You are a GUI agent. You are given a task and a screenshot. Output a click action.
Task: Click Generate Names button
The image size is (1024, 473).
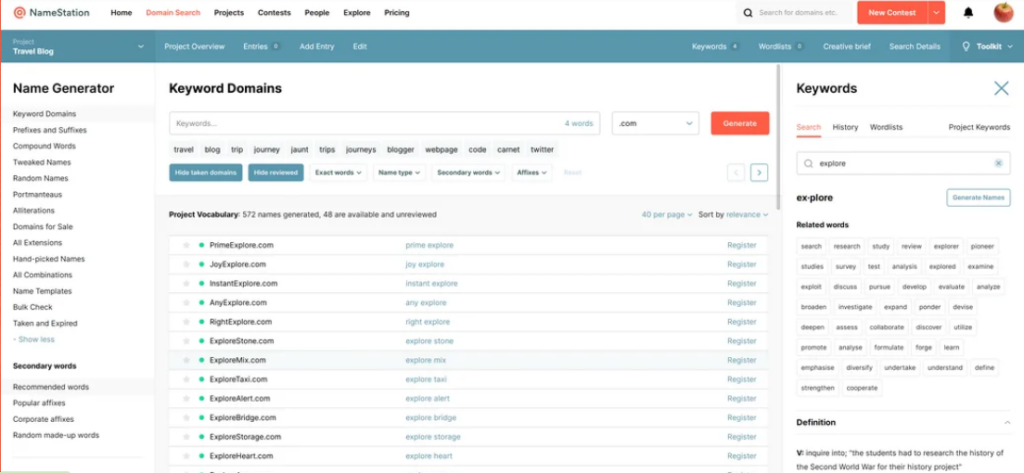pos(978,197)
